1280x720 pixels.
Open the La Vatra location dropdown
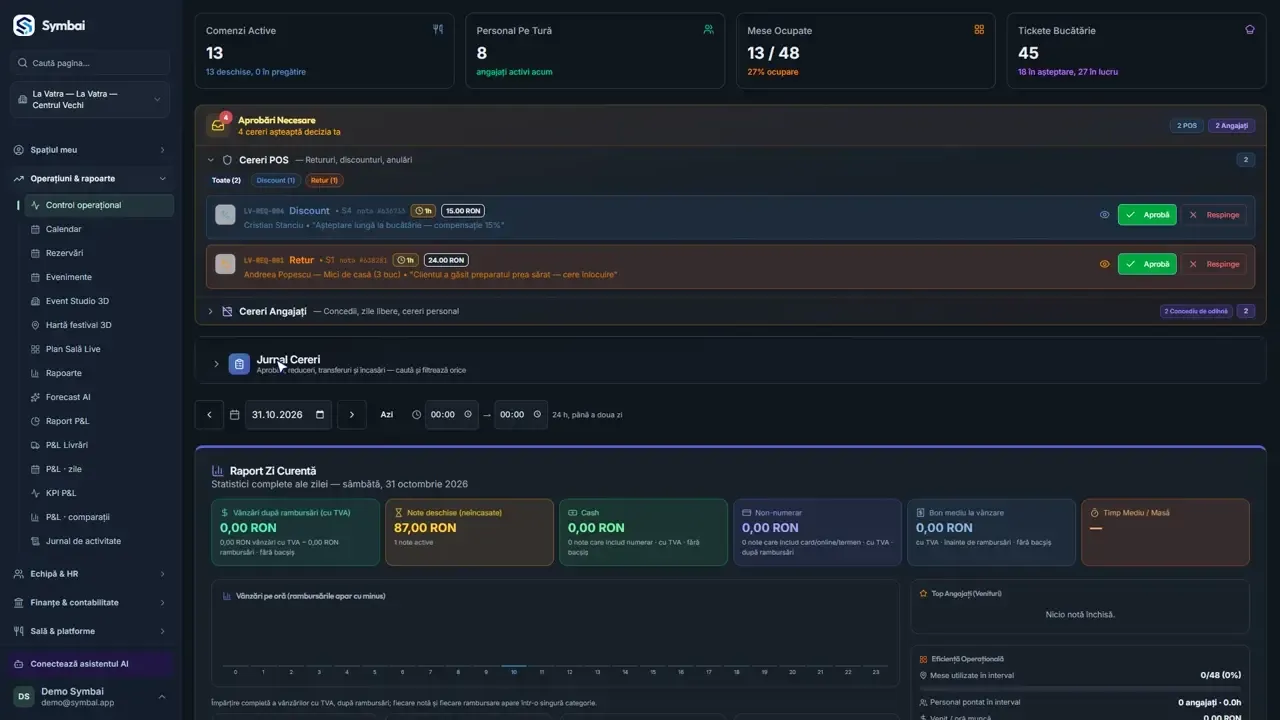pyautogui.click(x=90, y=100)
